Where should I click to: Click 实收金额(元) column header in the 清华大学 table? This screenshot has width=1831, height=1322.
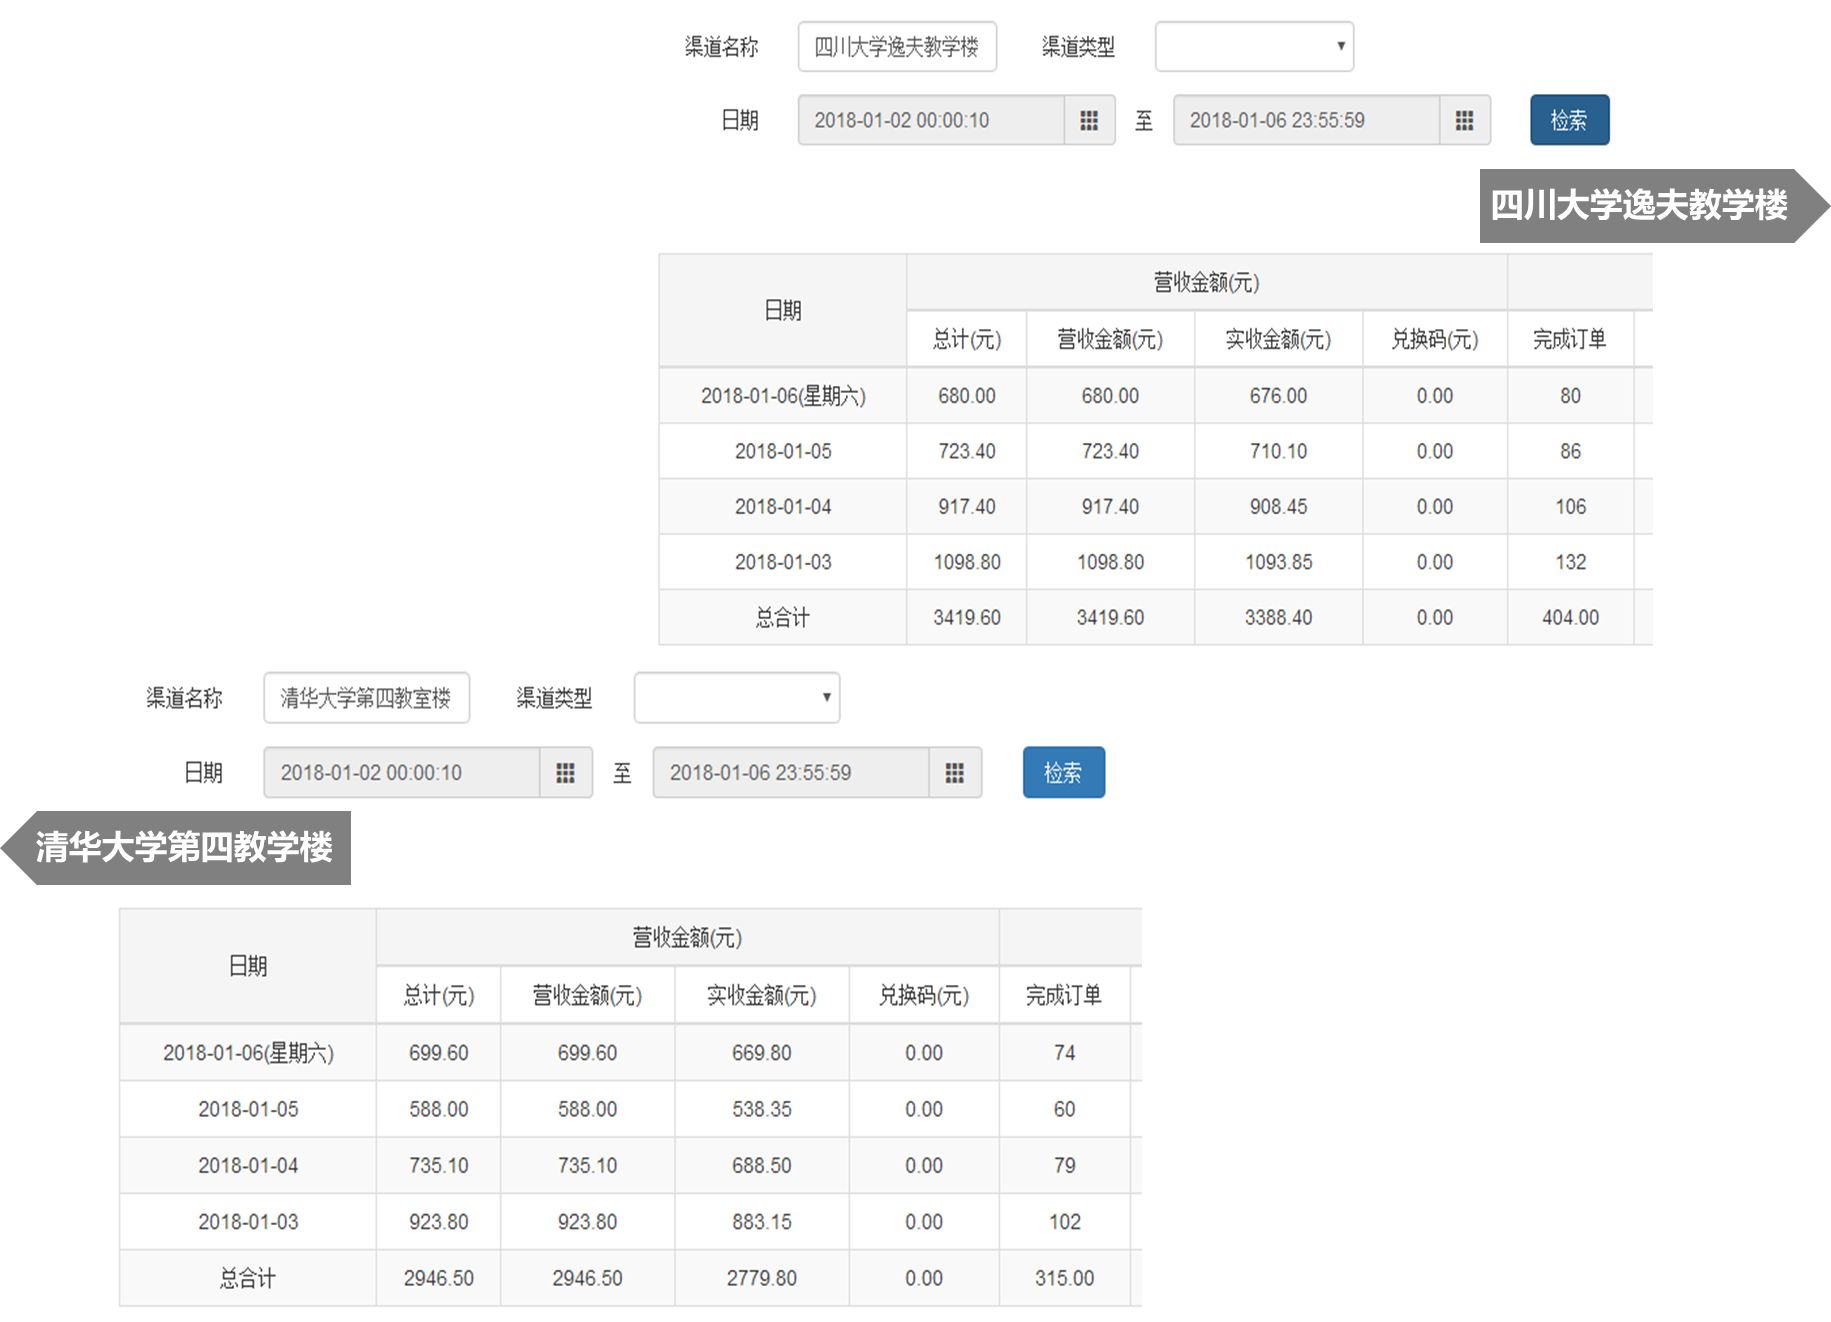pyautogui.click(x=761, y=996)
